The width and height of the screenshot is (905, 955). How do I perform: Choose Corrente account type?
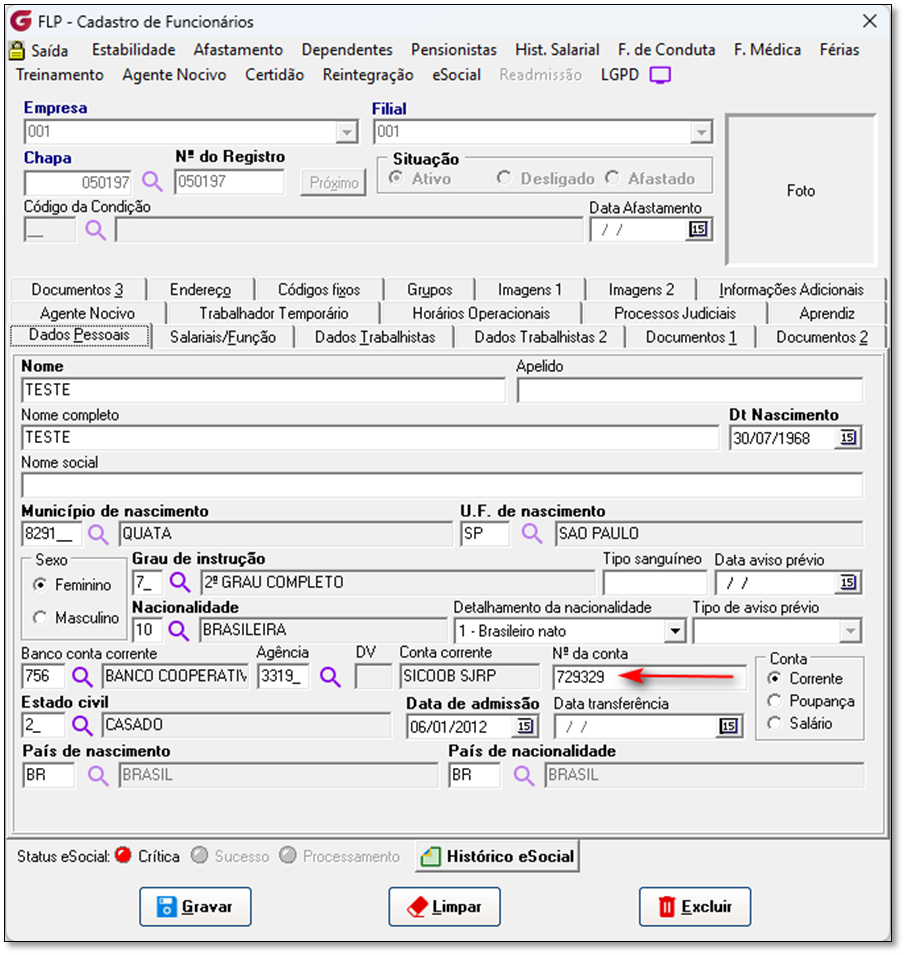(x=775, y=678)
